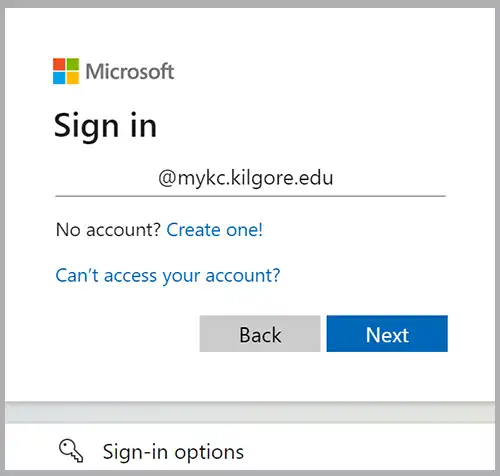Viewport: 500px width, 476px height.
Task: Click the Microsoft wordmark text
Action: (130, 71)
